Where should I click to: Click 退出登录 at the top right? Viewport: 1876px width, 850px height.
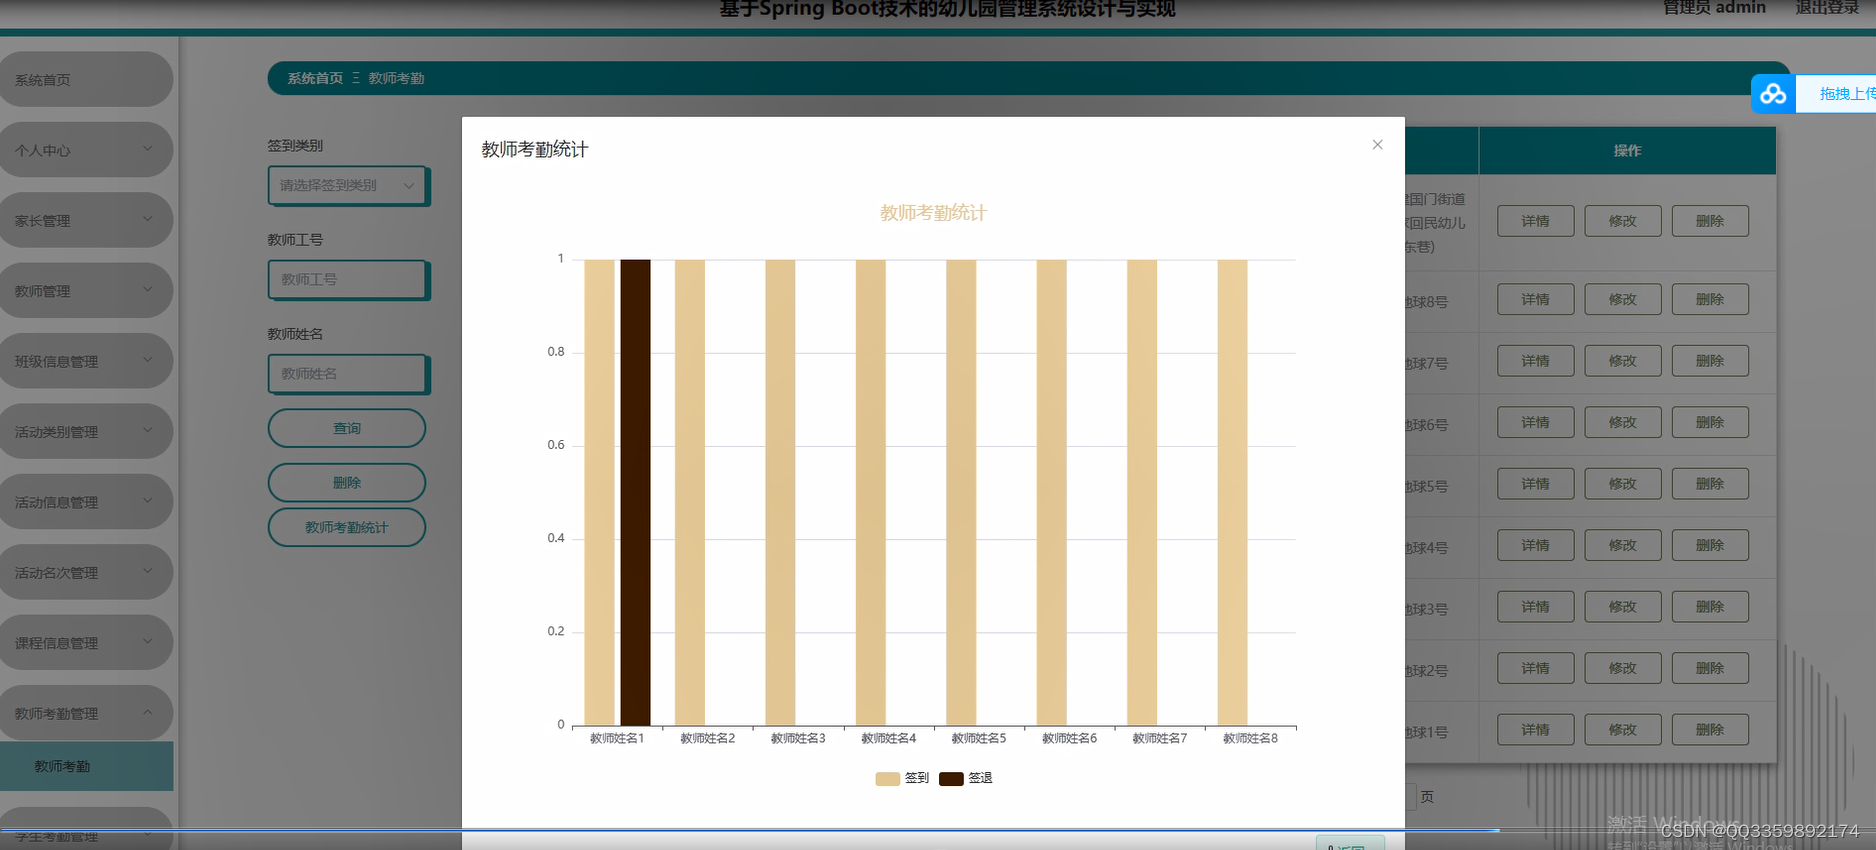pyautogui.click(x=1827, y=8)
